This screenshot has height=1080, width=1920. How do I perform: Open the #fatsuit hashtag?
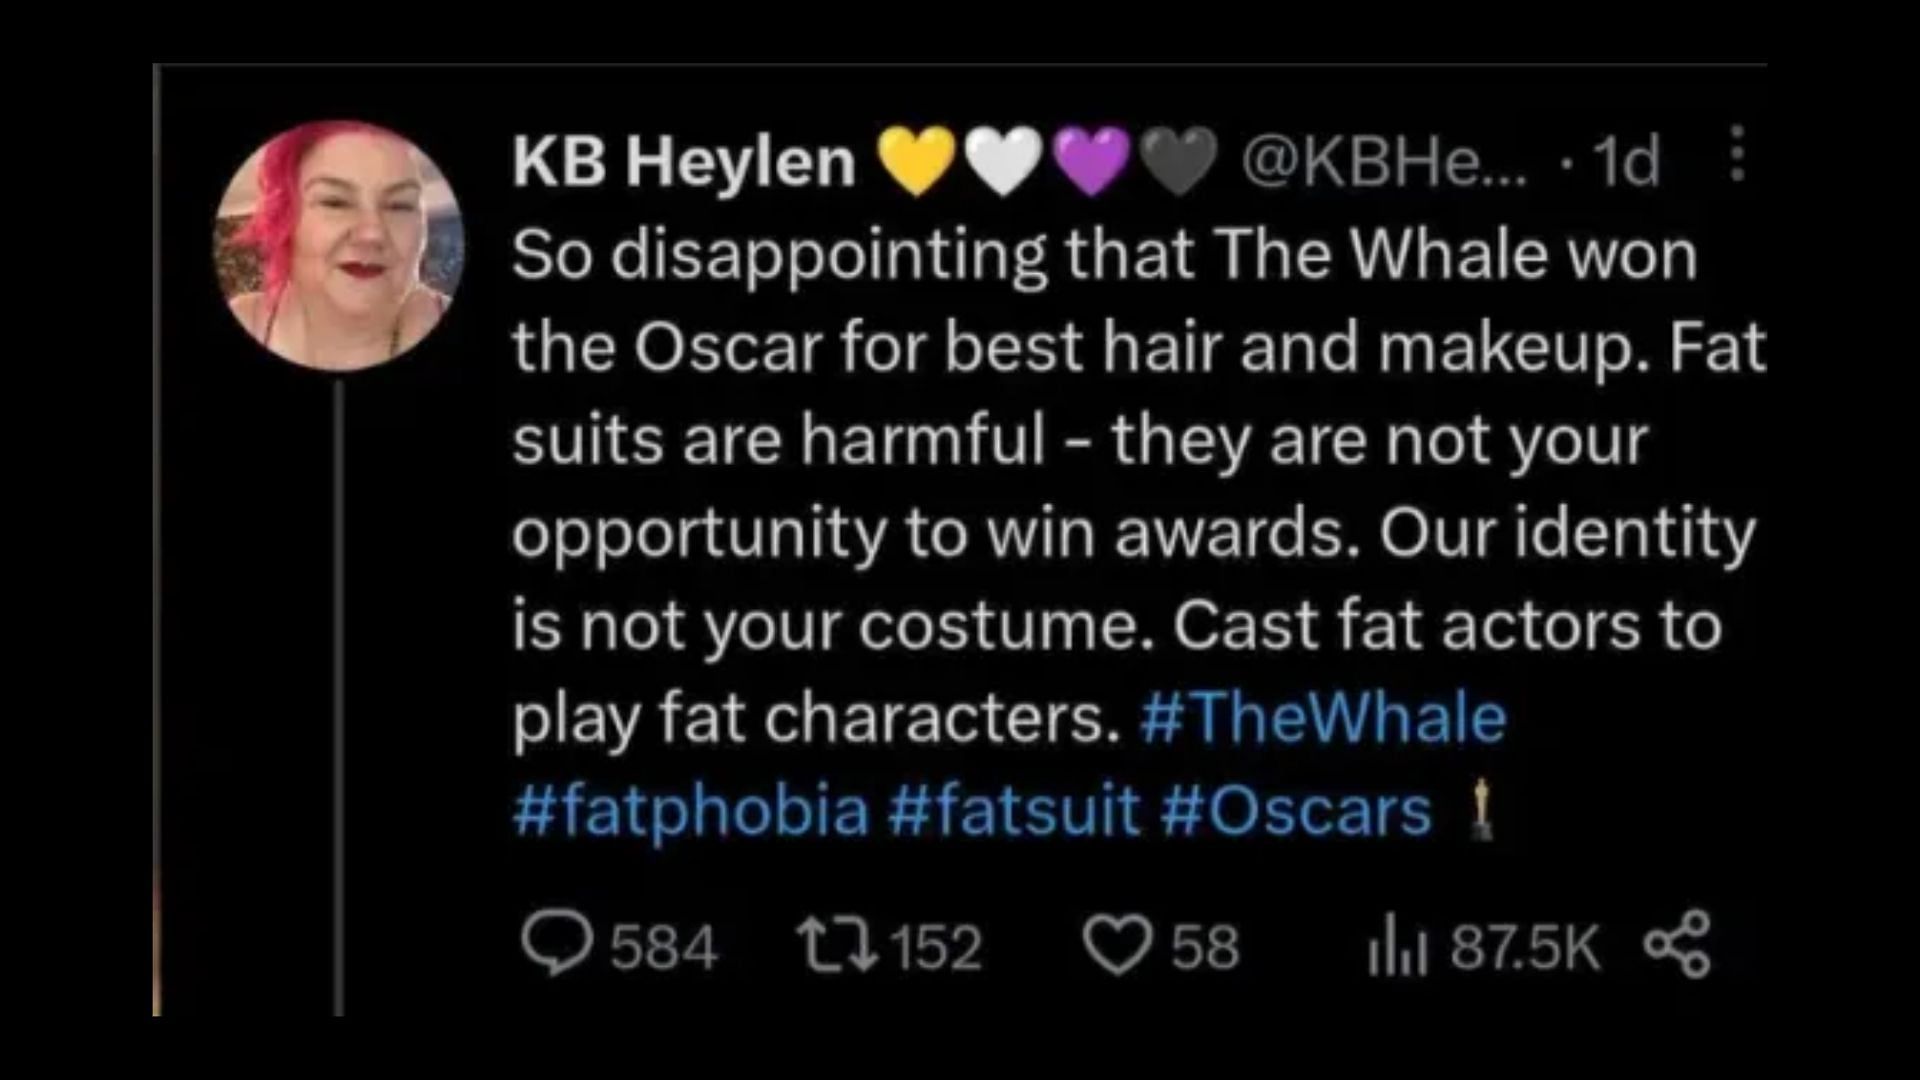1013,810
